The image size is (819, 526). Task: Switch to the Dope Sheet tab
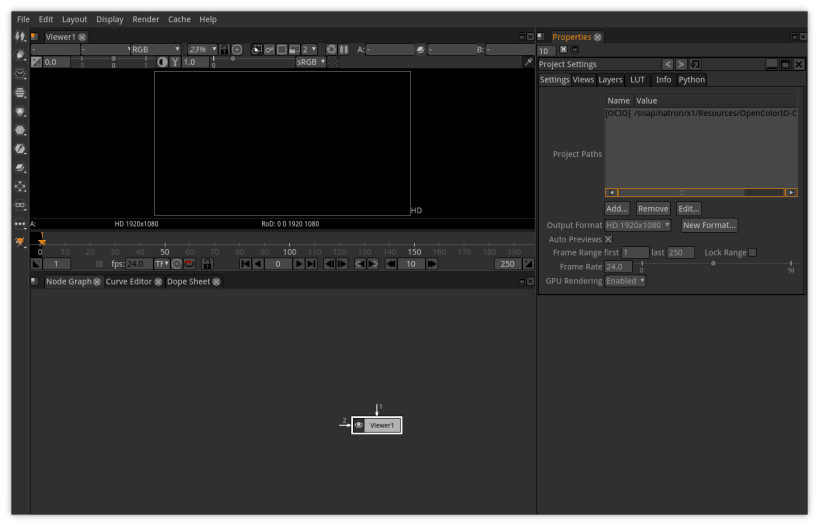tap(188, 282)
